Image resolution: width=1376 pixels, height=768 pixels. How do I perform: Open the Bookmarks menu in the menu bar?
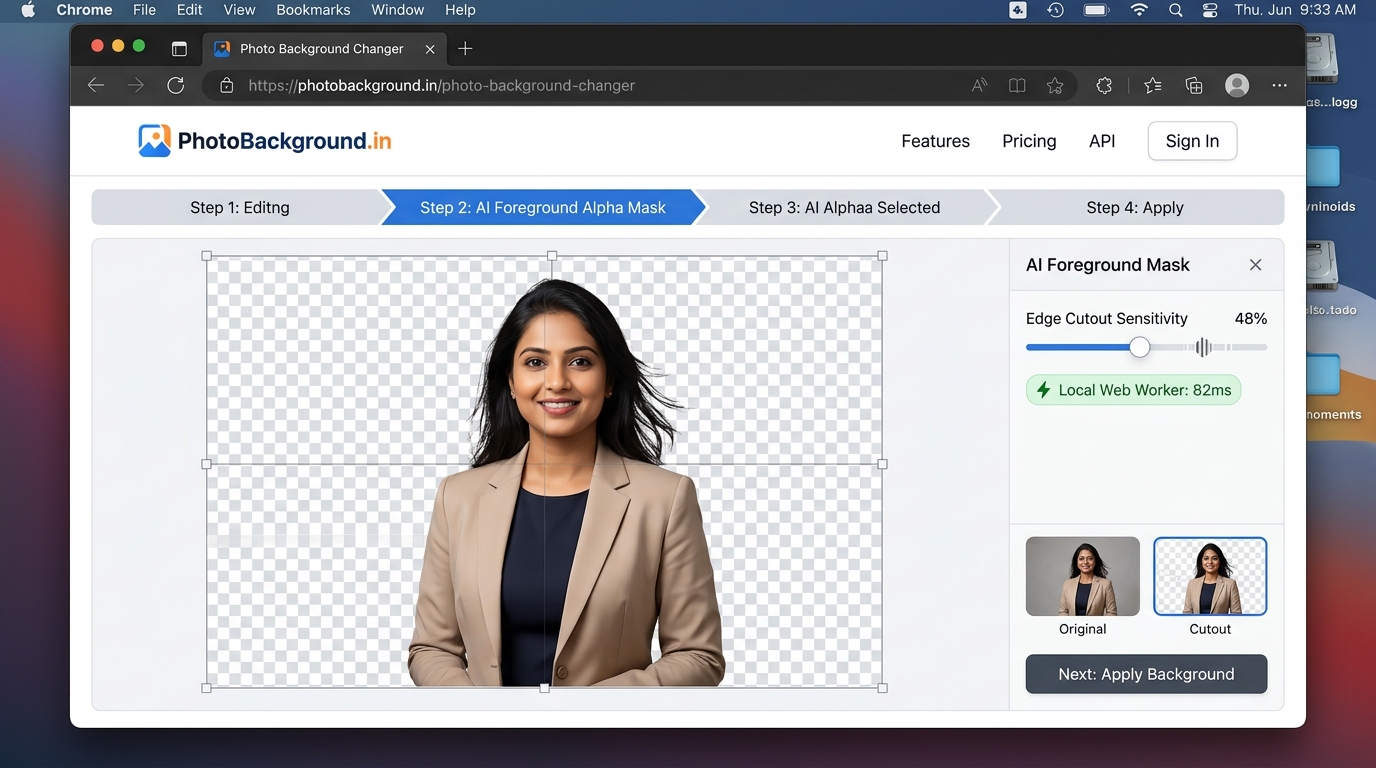point(313,10)
